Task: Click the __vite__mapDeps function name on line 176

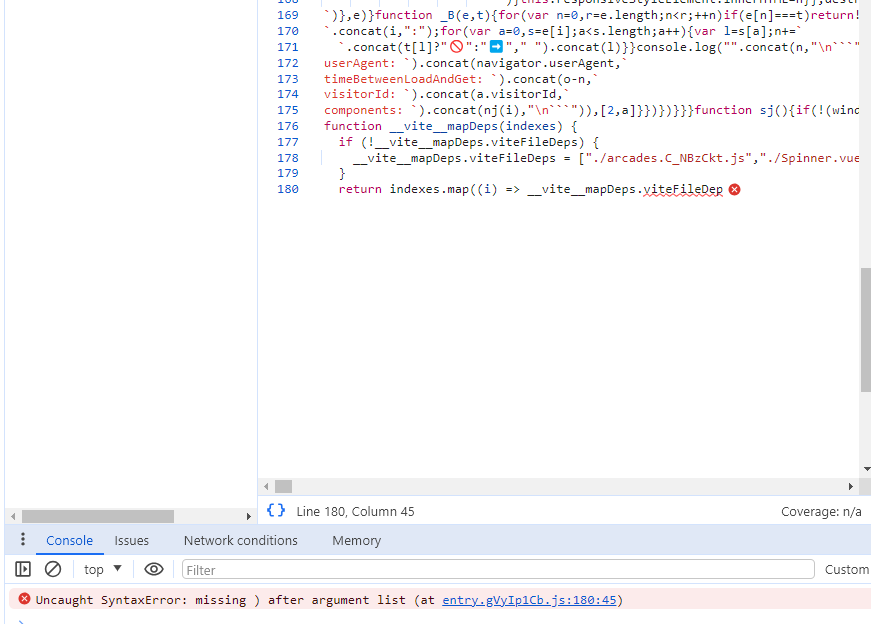Action: pyautogui.click(x=443, y=126)
